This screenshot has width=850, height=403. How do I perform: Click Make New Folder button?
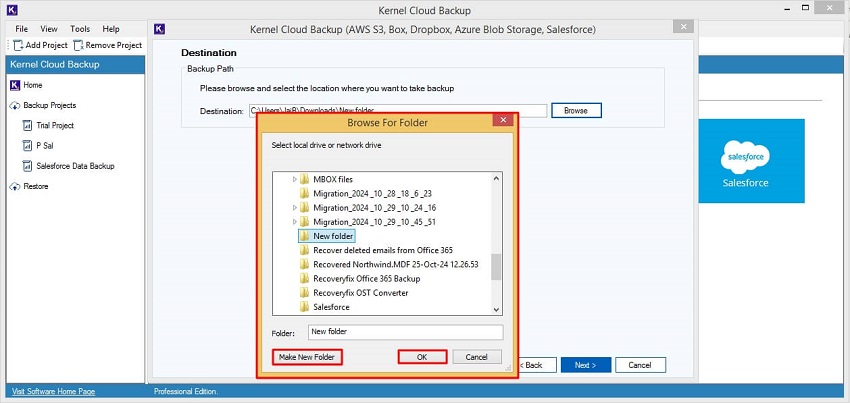[307, 357]
